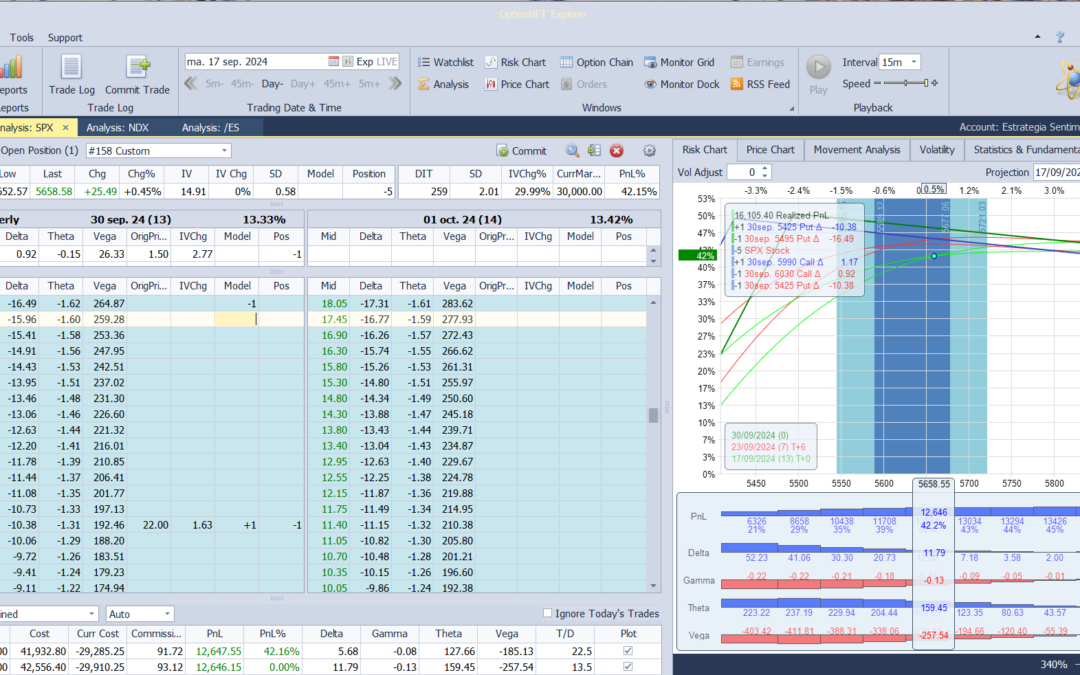
Task: Open the Trade Log icon
Action: [x=71, y=68]
